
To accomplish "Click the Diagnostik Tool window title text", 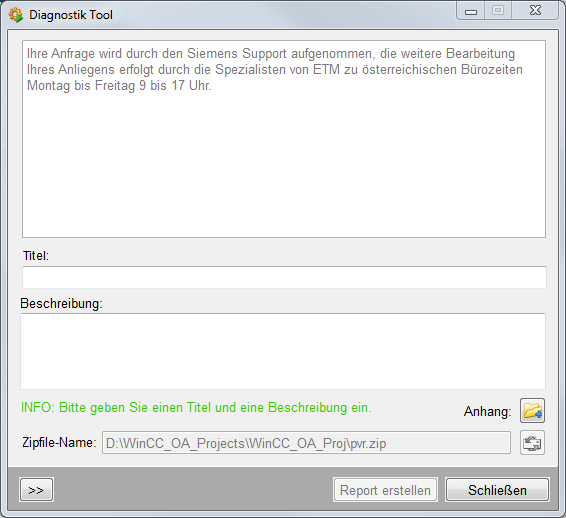I will [71, 15].
